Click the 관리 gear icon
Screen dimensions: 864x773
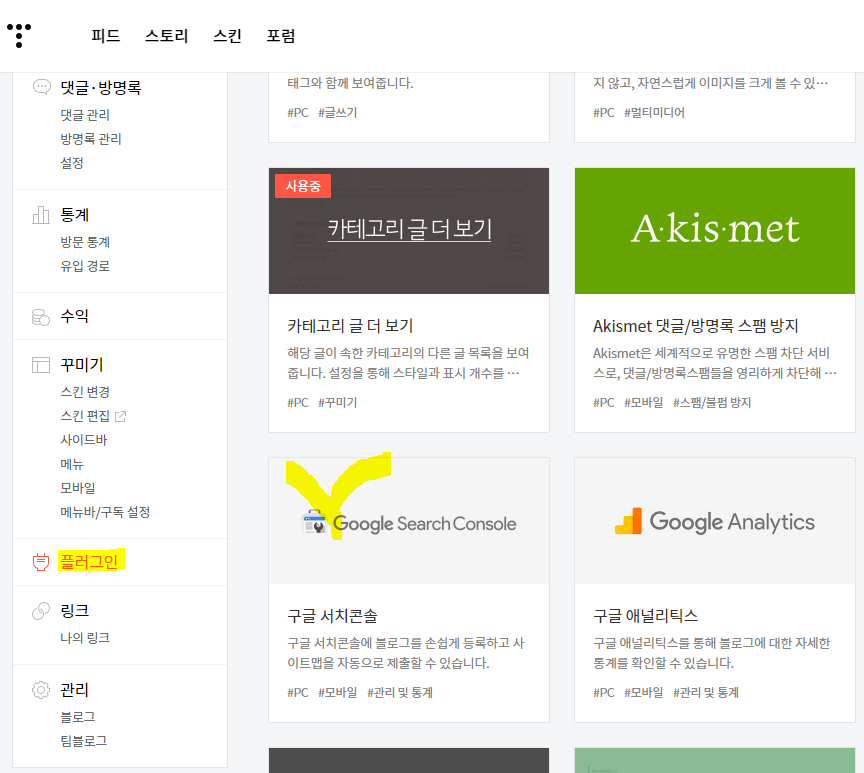click(x=41, y=690)
